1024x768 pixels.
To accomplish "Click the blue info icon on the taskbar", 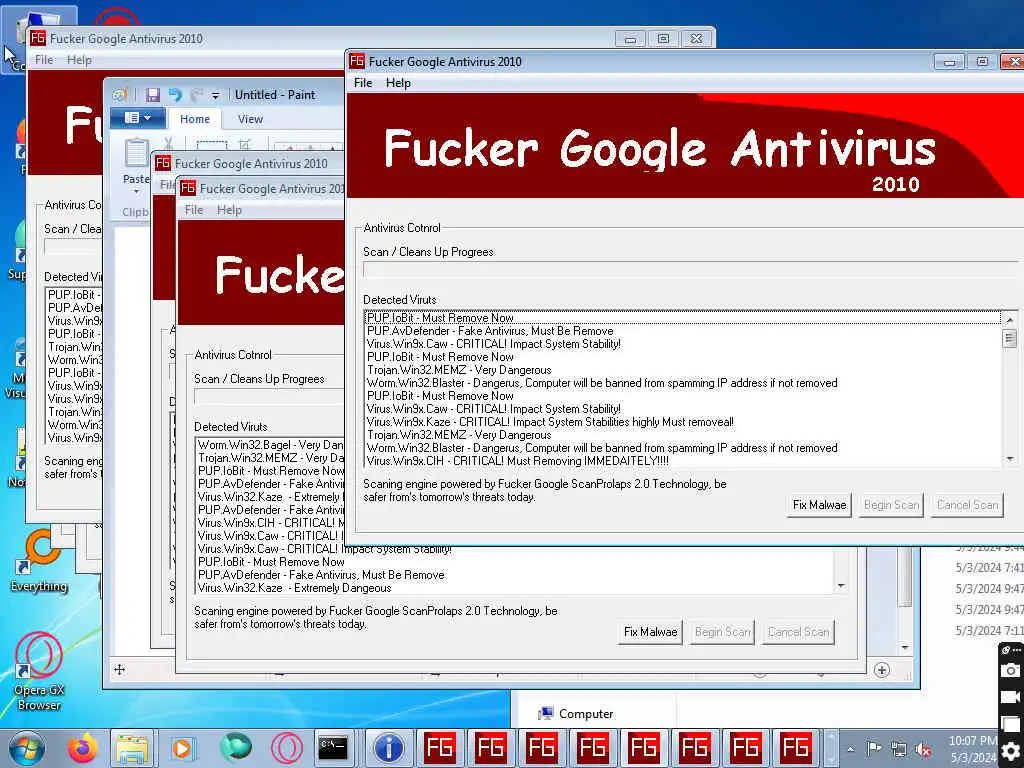I will click(x=389, y=748).
